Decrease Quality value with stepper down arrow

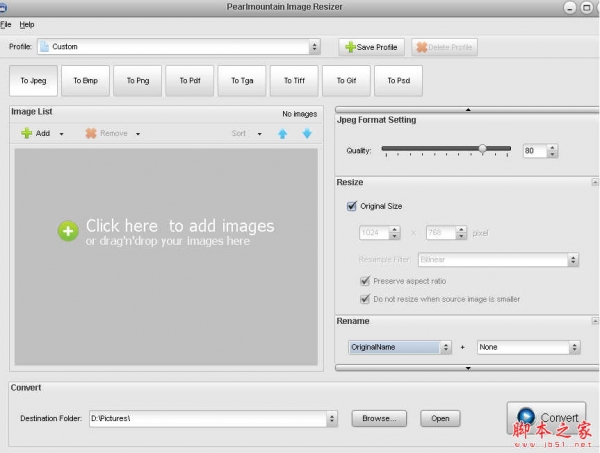coord(552,154)
